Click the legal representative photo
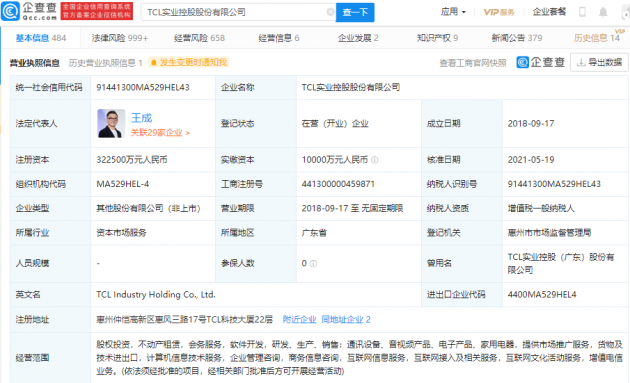Screen dimensions: 630x383 111,123
